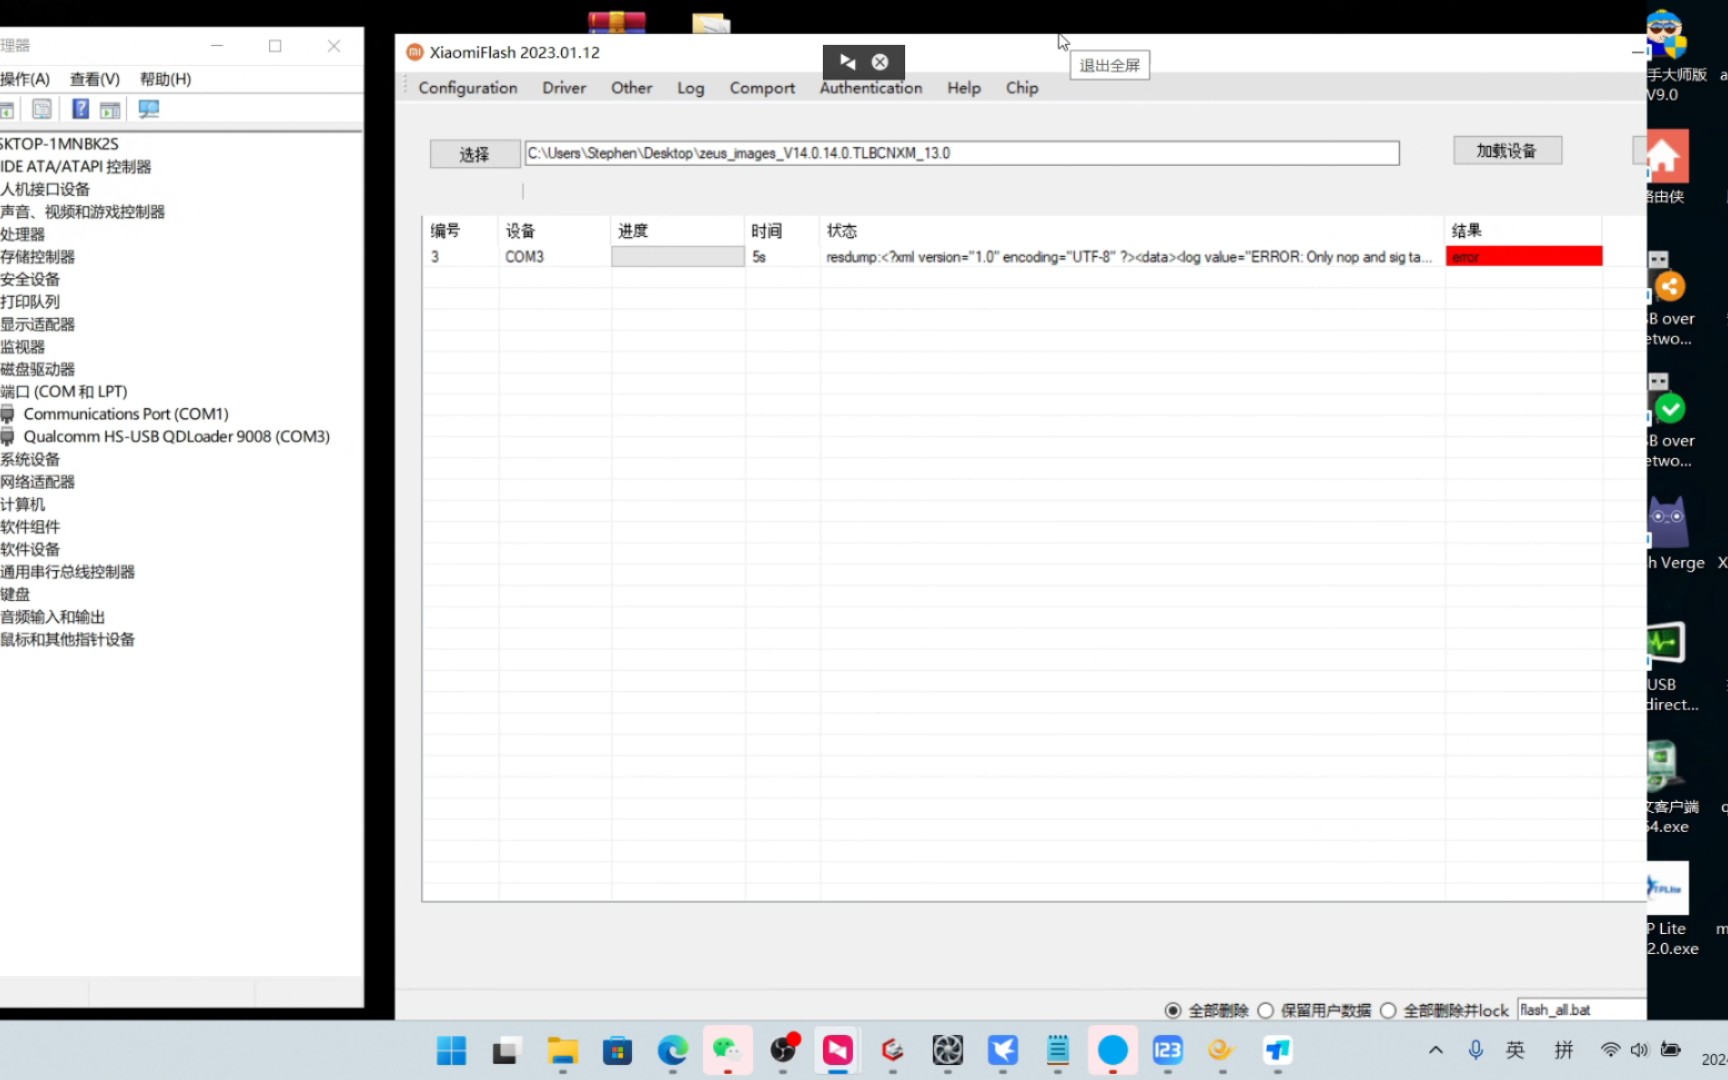Open the Comport menu
Image resolution: width=1728 pixels, height=1080 pixels.
762,88
